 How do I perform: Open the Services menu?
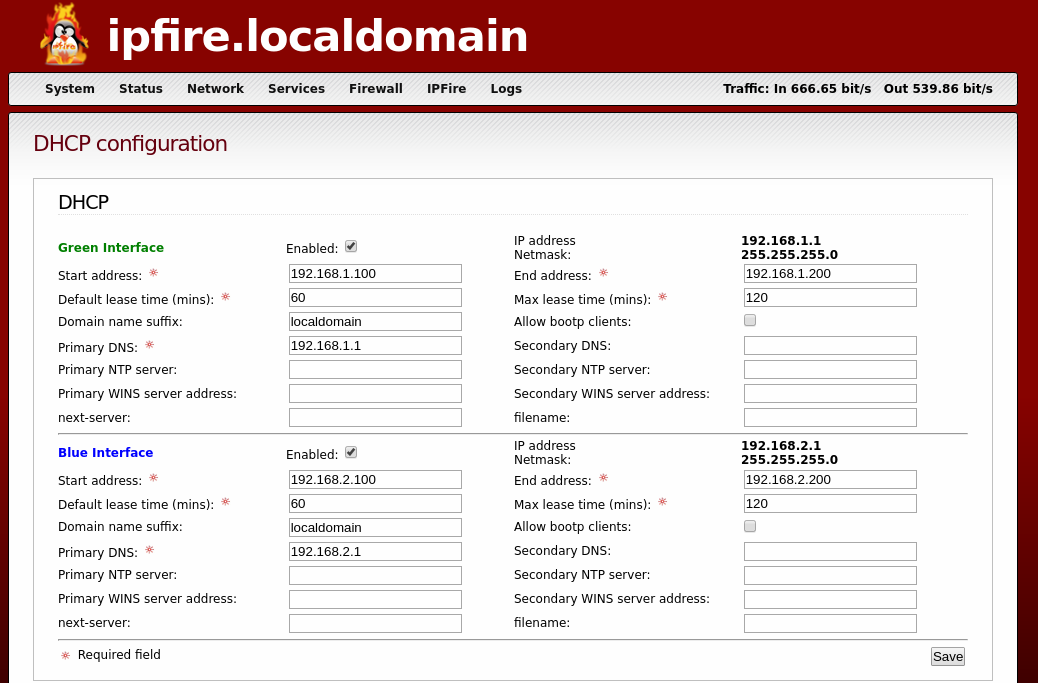coord(296,89)
